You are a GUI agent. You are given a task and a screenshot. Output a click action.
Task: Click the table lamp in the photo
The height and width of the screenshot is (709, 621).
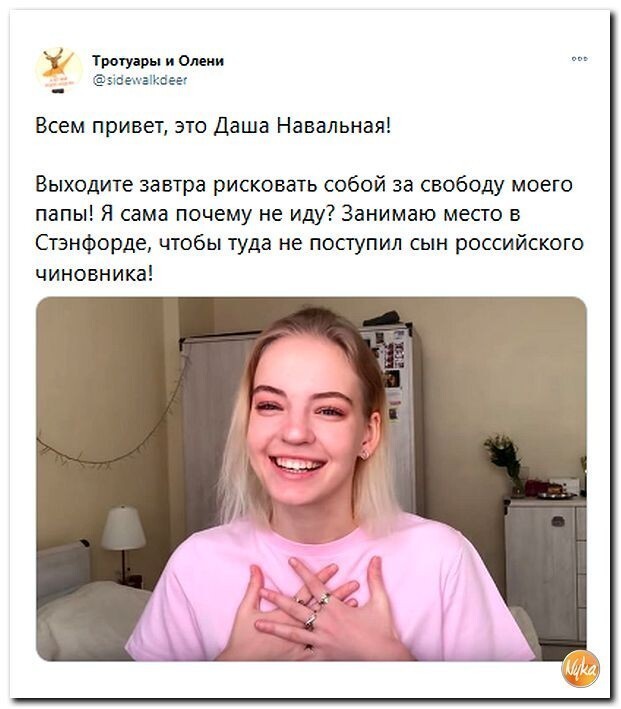coord(123,543)
